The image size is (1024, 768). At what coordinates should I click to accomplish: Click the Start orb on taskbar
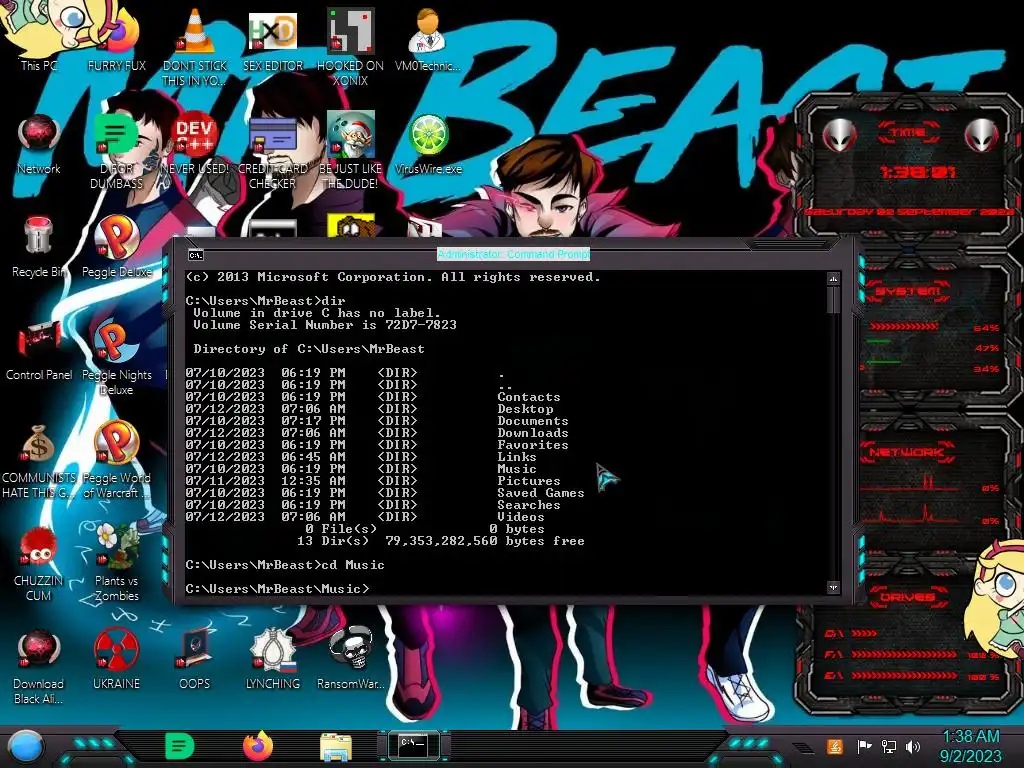tap(25, 747)
